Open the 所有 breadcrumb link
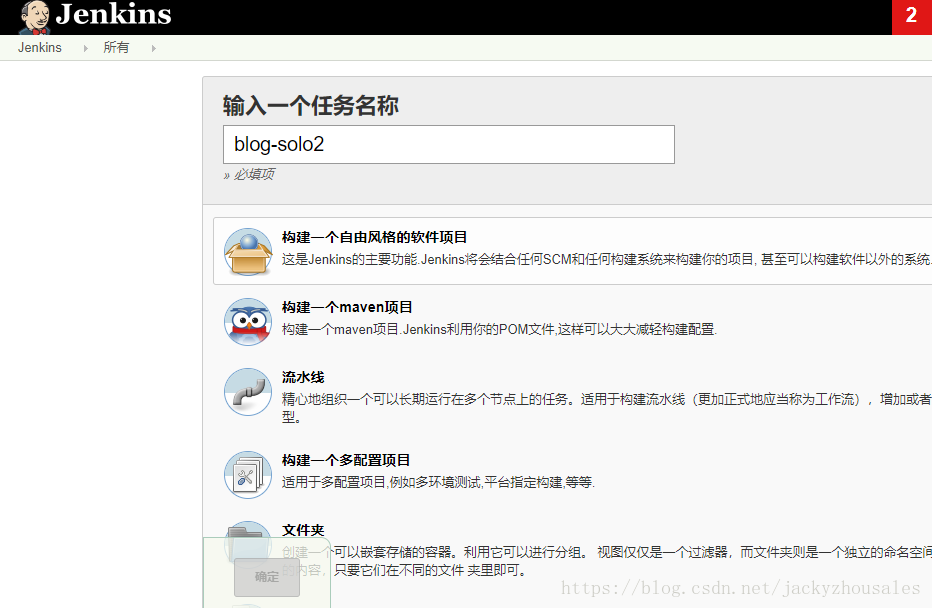Image resolution: width=932 pixels, height=608 pixels. pos(116,48)
